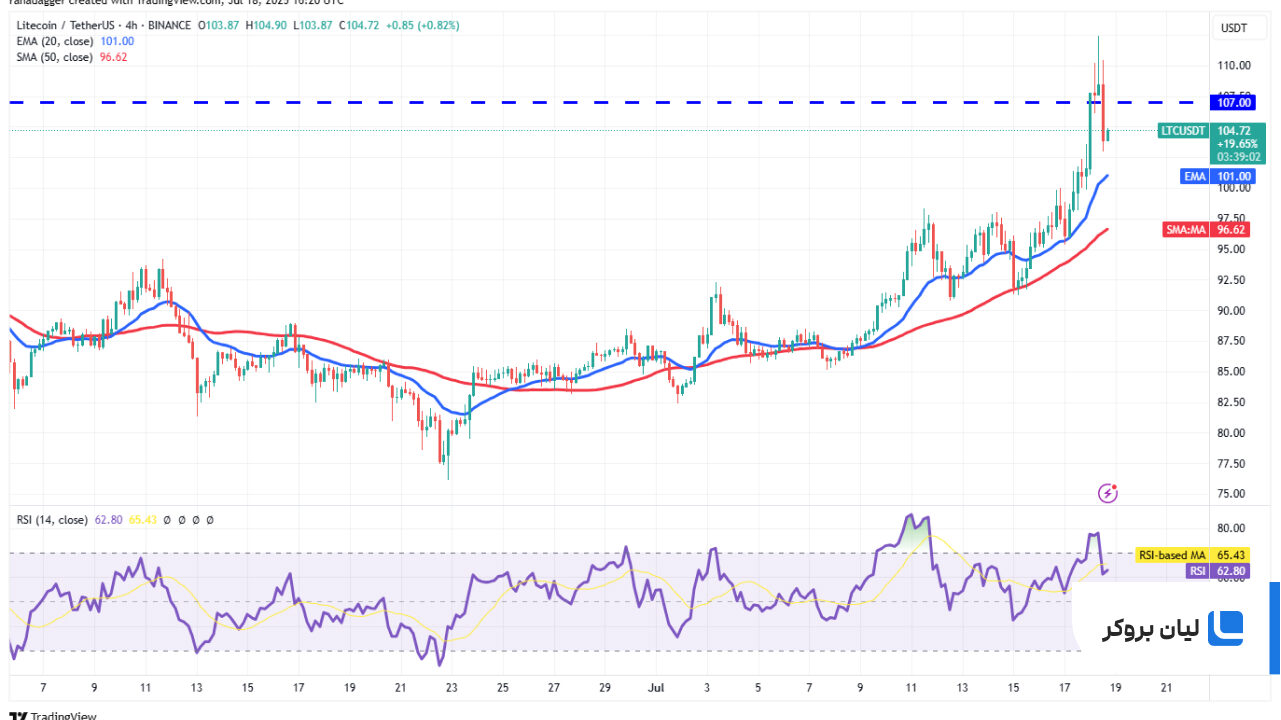Click the 65.43 RSI-based MA value label
Screen dimensions: 1281x720
click(1231, 554)
